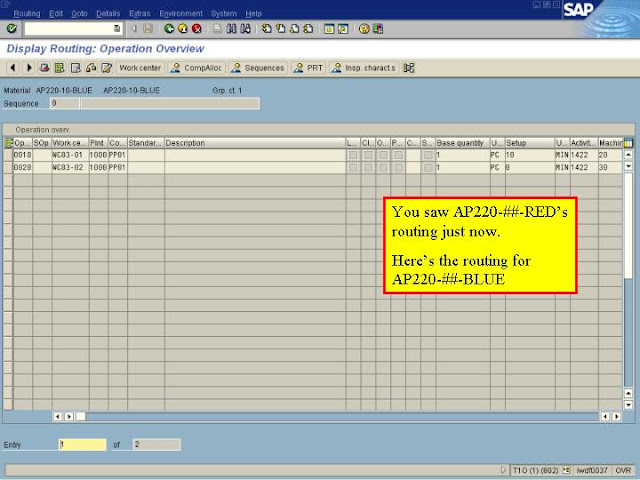Expand the status bar triangle before T1O
The width and height of the screenshot is (640, 480).
point(503,470)
